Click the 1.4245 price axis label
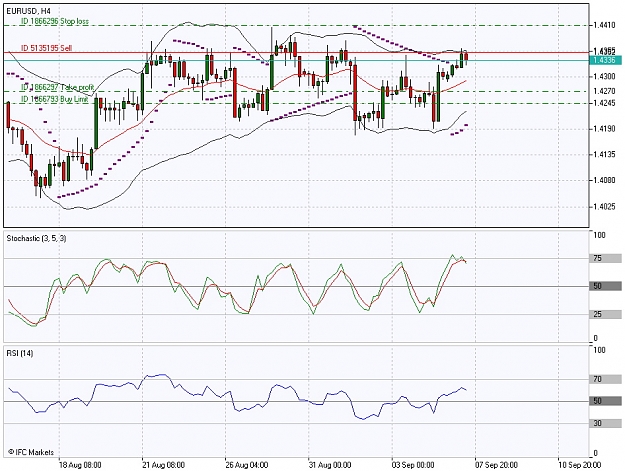This screenshot has width=625, height=471. (x=604, y=103)
